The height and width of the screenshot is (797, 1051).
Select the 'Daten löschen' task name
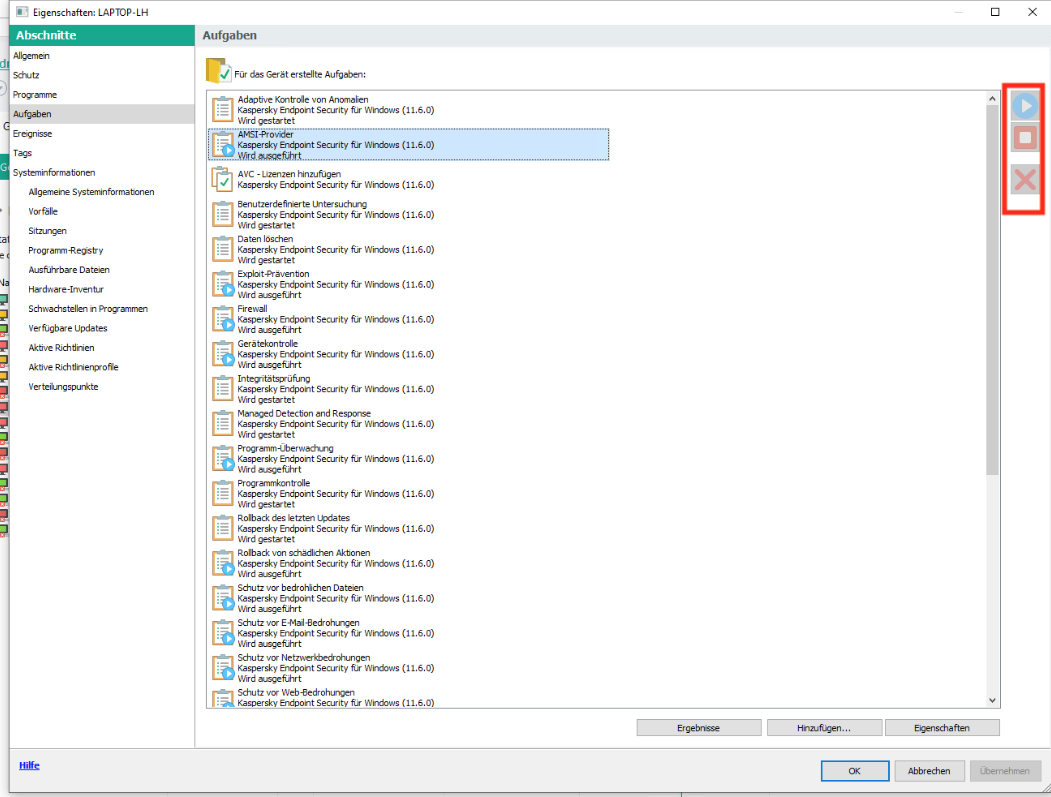(265, 239)
